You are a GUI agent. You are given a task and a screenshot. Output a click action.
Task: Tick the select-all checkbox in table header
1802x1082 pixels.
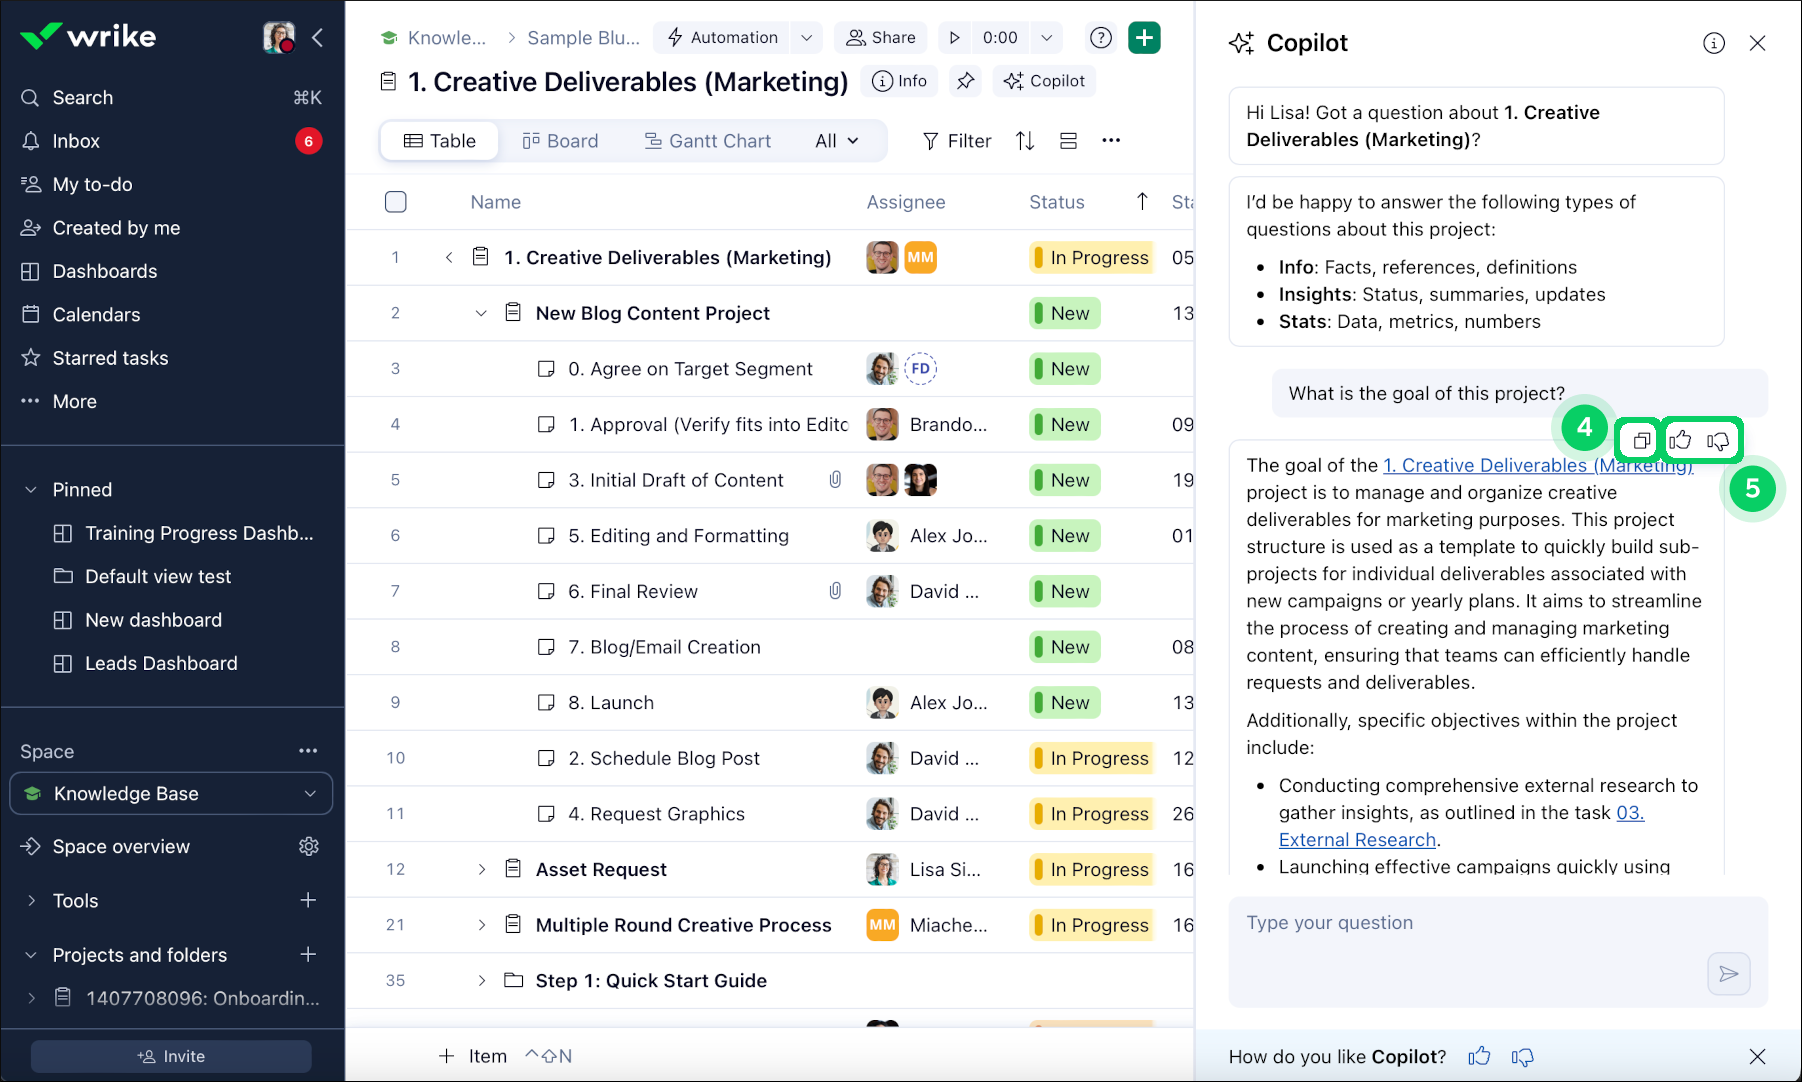click(x=396, y=202)
